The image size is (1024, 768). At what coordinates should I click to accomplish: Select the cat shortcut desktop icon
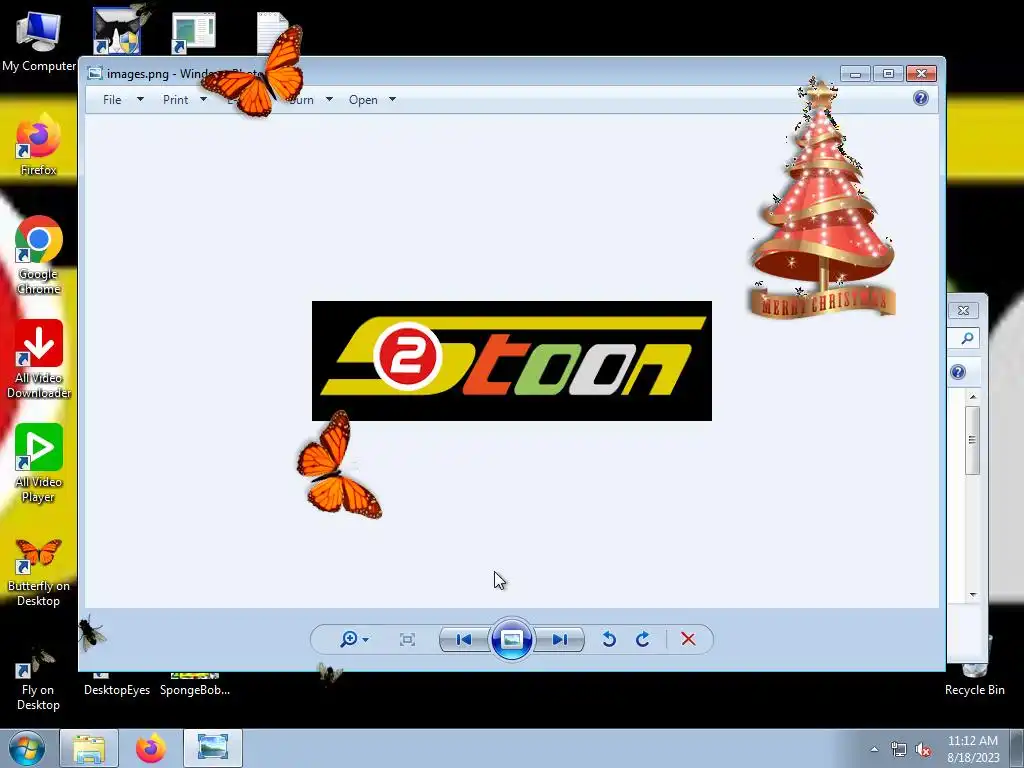[x=117, y=31]
